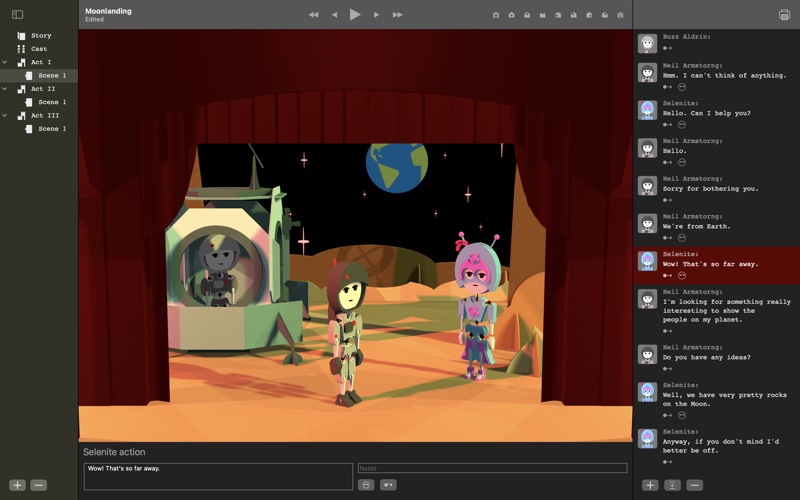
Task: Select the line 'Hello. Can I help you?'
Action: (707, 113)
